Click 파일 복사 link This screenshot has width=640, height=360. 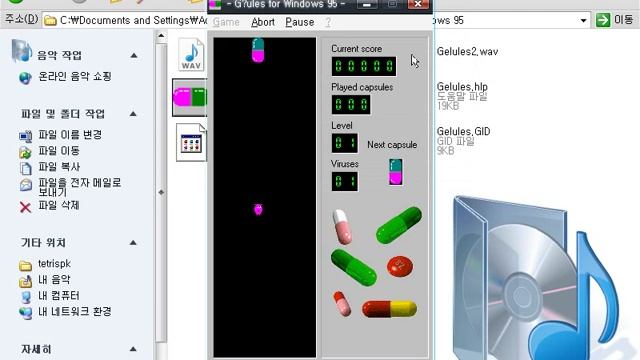(x=59, y=167)
